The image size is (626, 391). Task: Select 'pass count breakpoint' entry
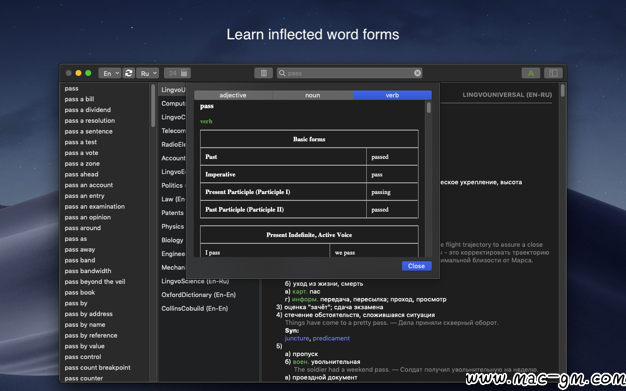coord(98,367)
